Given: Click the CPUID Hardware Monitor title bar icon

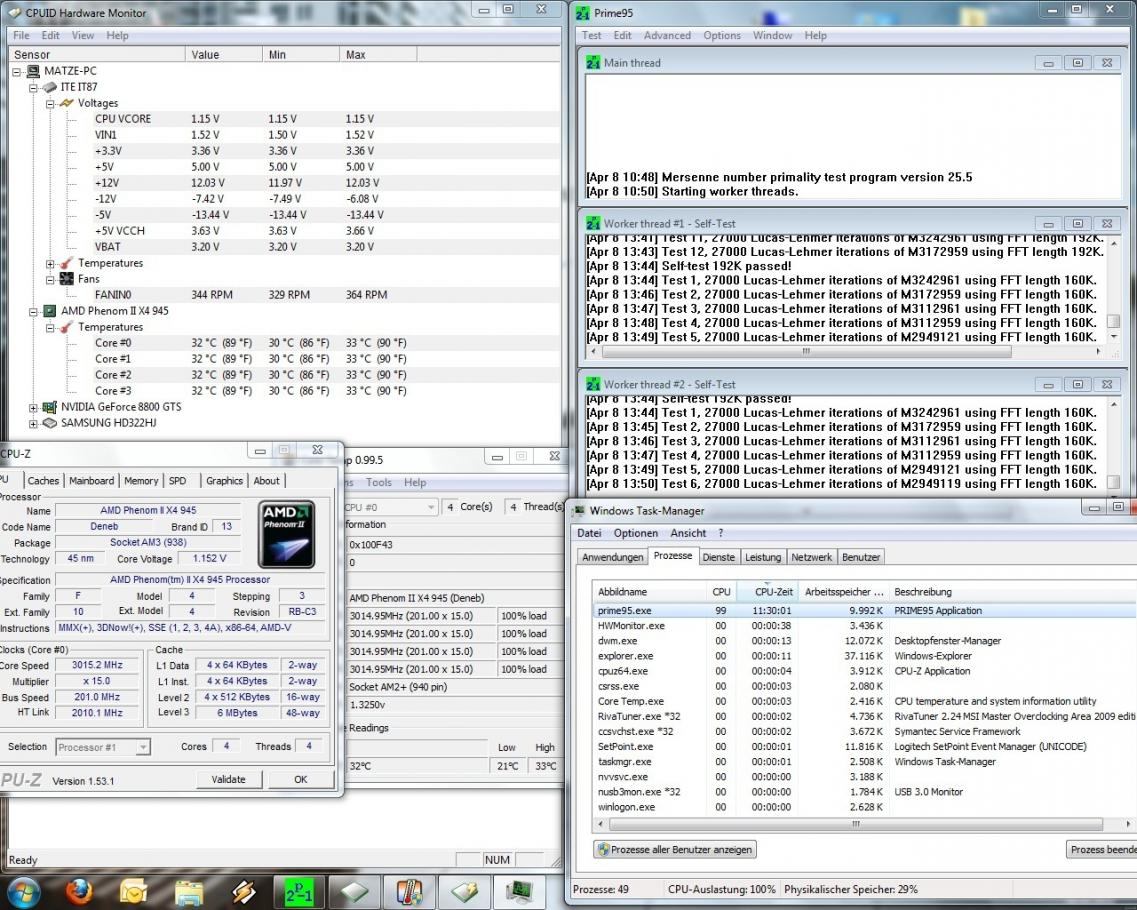Looking at the screenshot, I should point(13,13).
